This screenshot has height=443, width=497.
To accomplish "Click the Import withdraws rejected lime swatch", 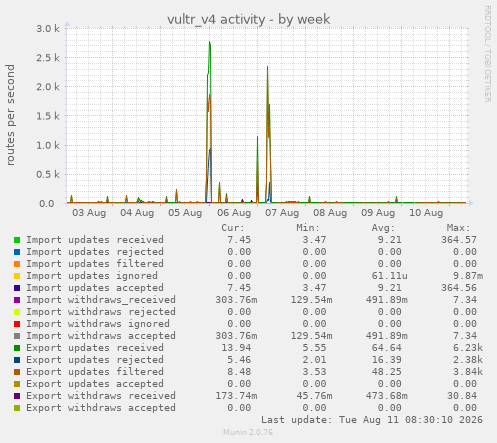I will (17, 312).
